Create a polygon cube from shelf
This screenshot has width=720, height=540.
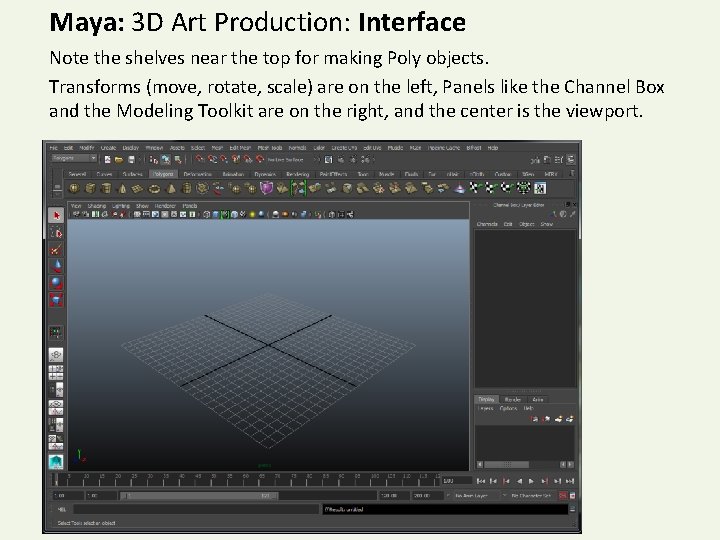(x=90, y=188)
